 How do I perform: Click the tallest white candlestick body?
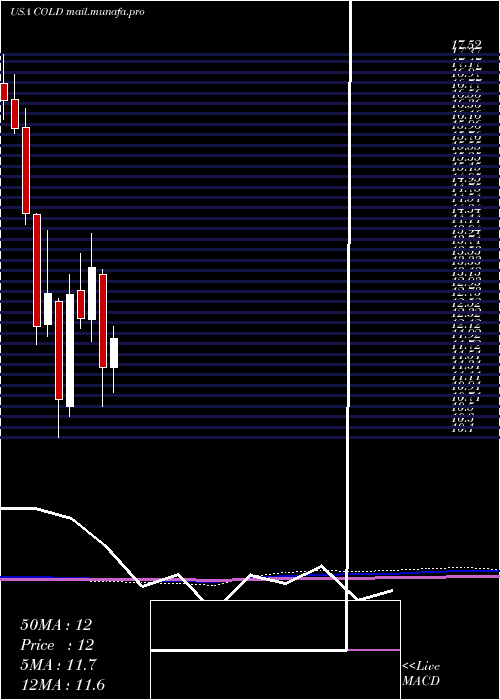(x=70, y=350)
